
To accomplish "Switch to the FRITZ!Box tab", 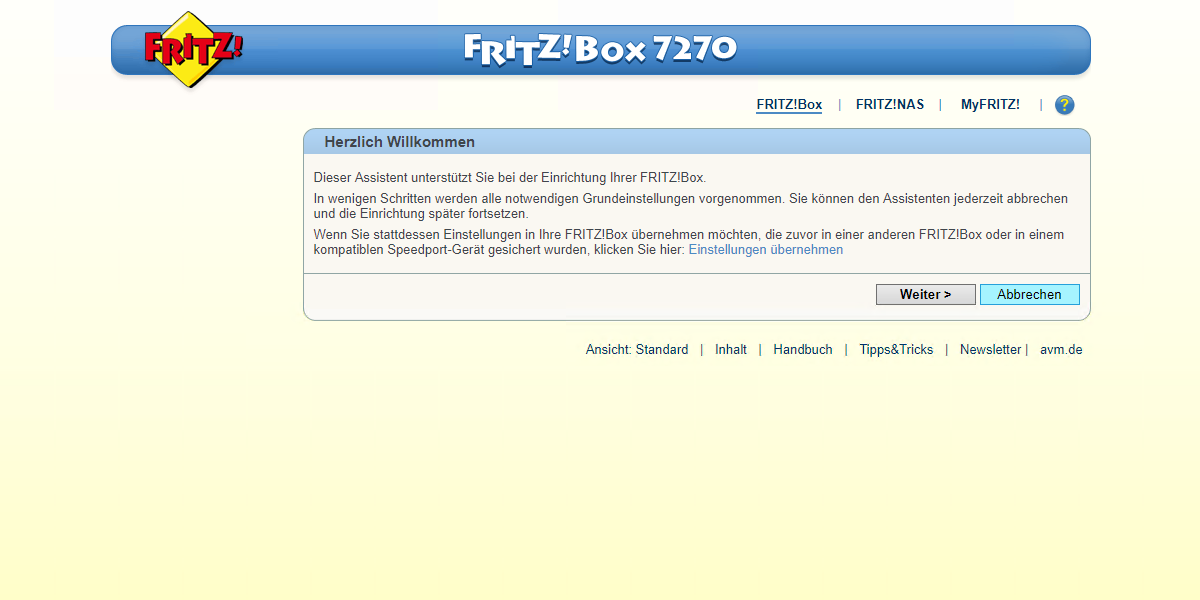I will 789,105.
